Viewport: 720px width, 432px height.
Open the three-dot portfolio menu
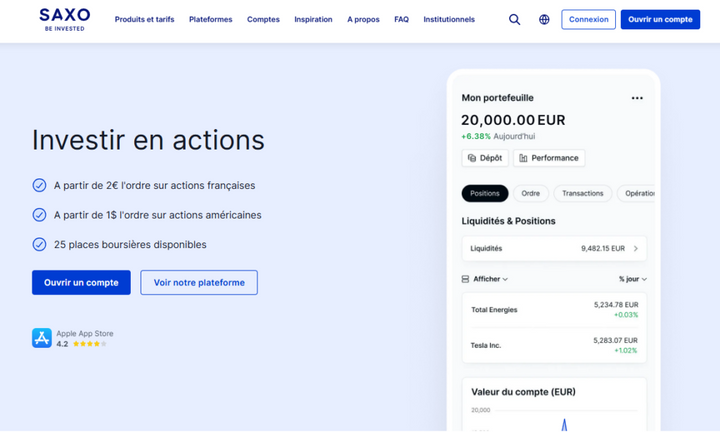[x=637, y=98]
